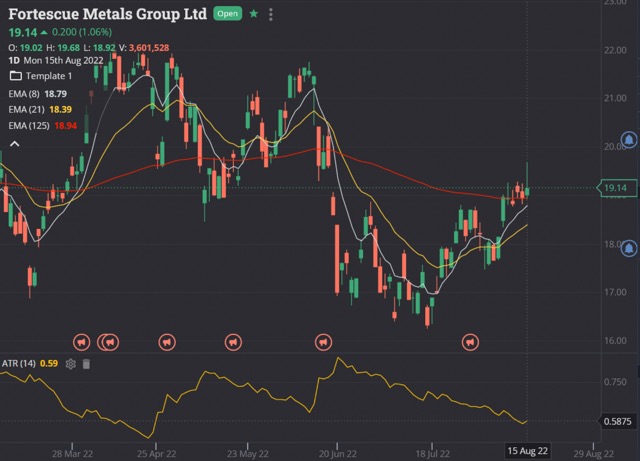The image size is (640, 461).
Task: Collapse the indicator legend with up chevron
Action: point(14,143)
